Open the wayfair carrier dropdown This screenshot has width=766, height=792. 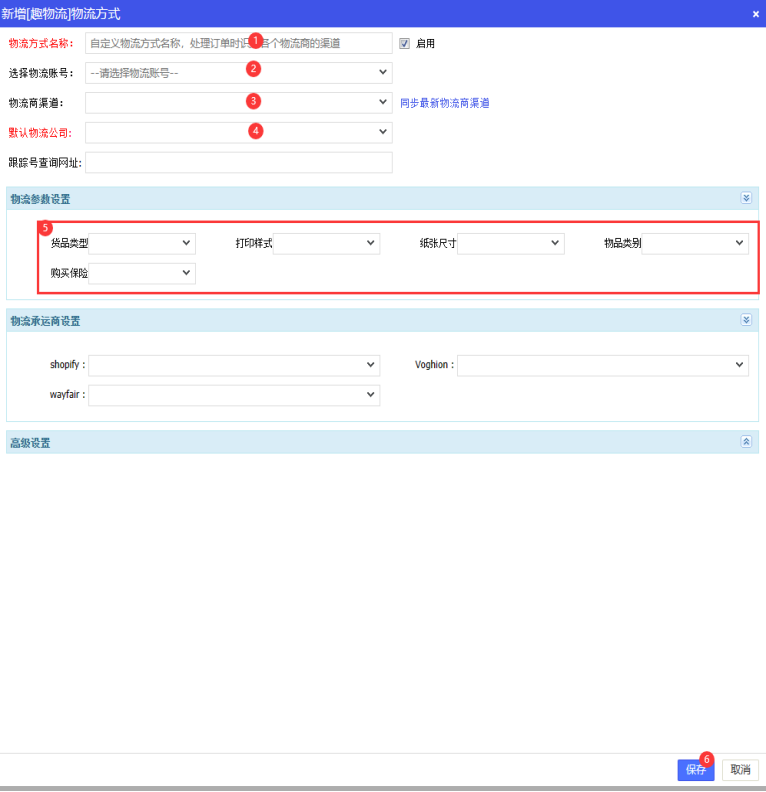234,395
